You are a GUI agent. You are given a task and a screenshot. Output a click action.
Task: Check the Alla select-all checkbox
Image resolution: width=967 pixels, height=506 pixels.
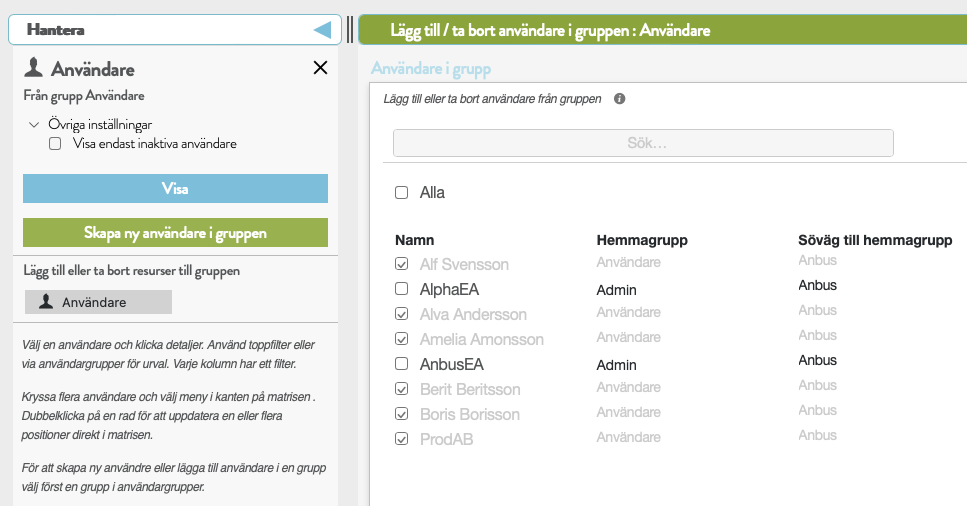click(x=401, y=193)
